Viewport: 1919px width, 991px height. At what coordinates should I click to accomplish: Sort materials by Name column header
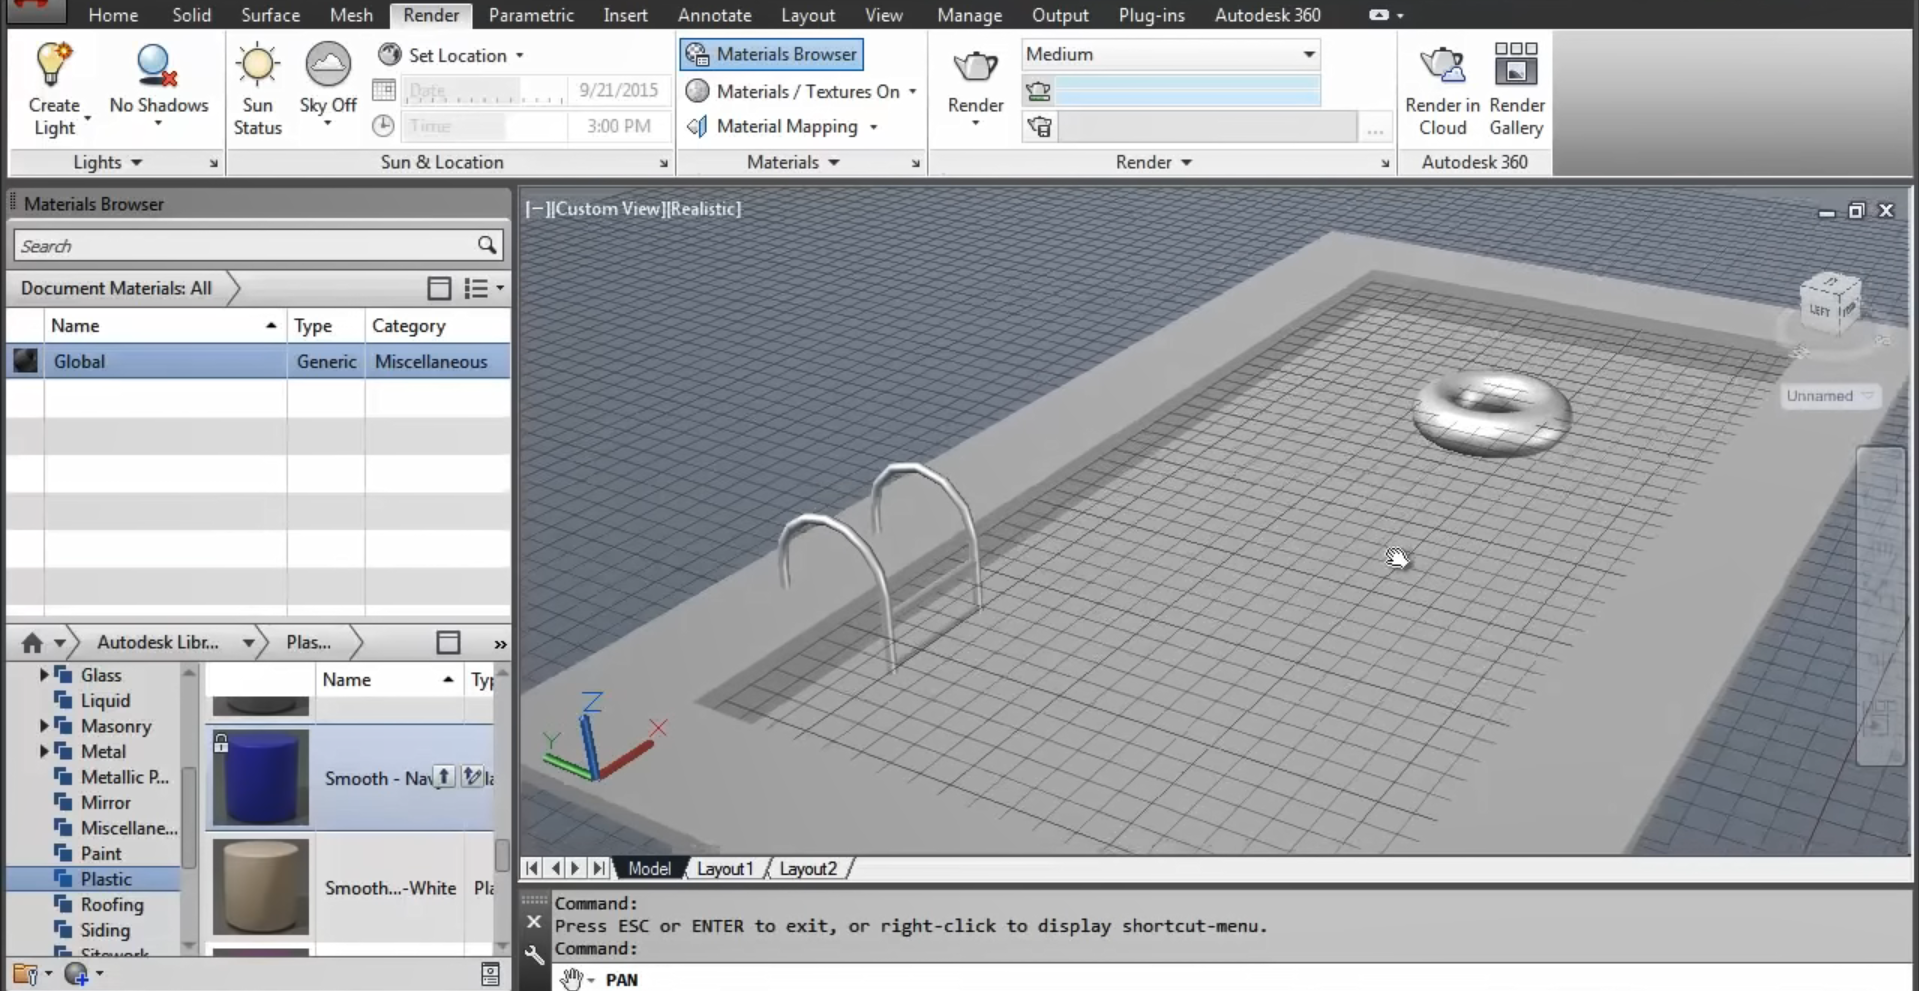(x=164, y=326)
